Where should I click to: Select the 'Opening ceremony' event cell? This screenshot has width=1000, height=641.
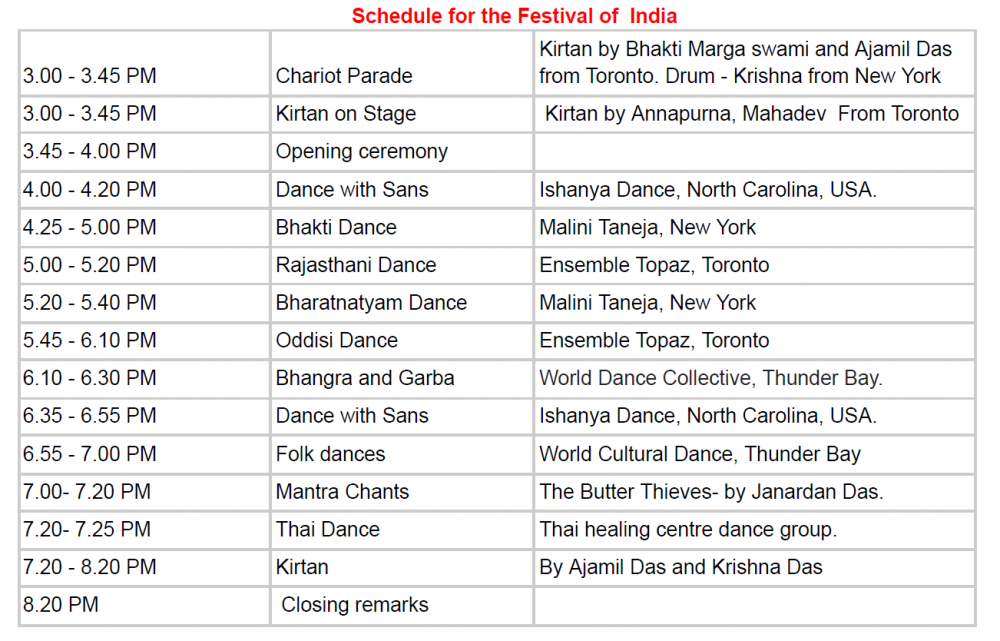(x=402, y=152)
